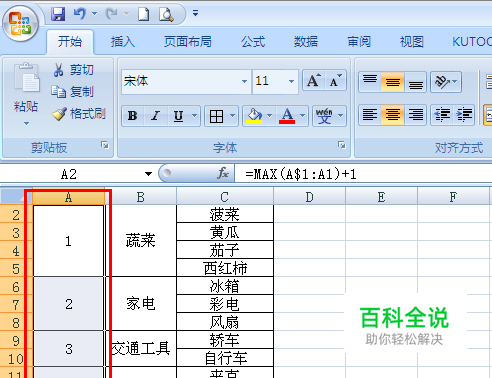Open the 宋体 font name dropdown

[x=244, y=81]
